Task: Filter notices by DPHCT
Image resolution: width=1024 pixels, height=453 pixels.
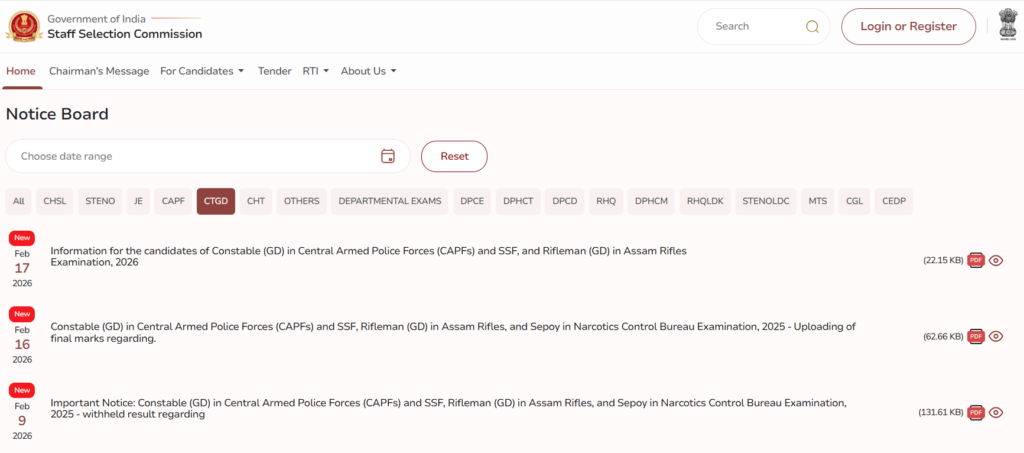Action: pyautogui.click(x=518, y=202)
